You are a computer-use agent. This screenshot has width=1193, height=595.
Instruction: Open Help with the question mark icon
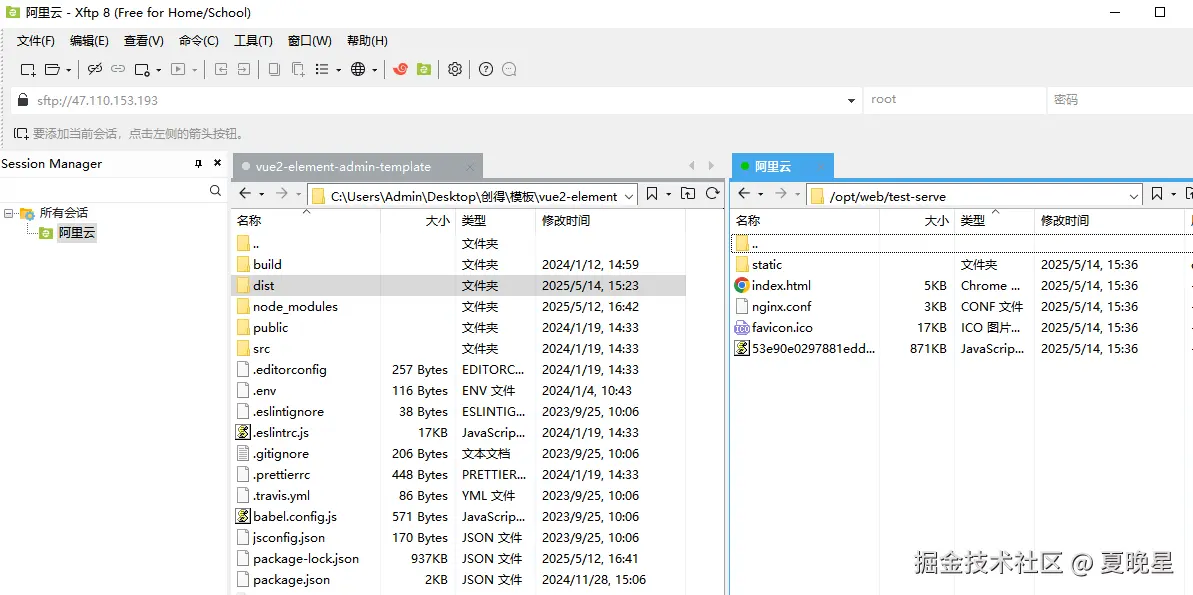[486, 69]
